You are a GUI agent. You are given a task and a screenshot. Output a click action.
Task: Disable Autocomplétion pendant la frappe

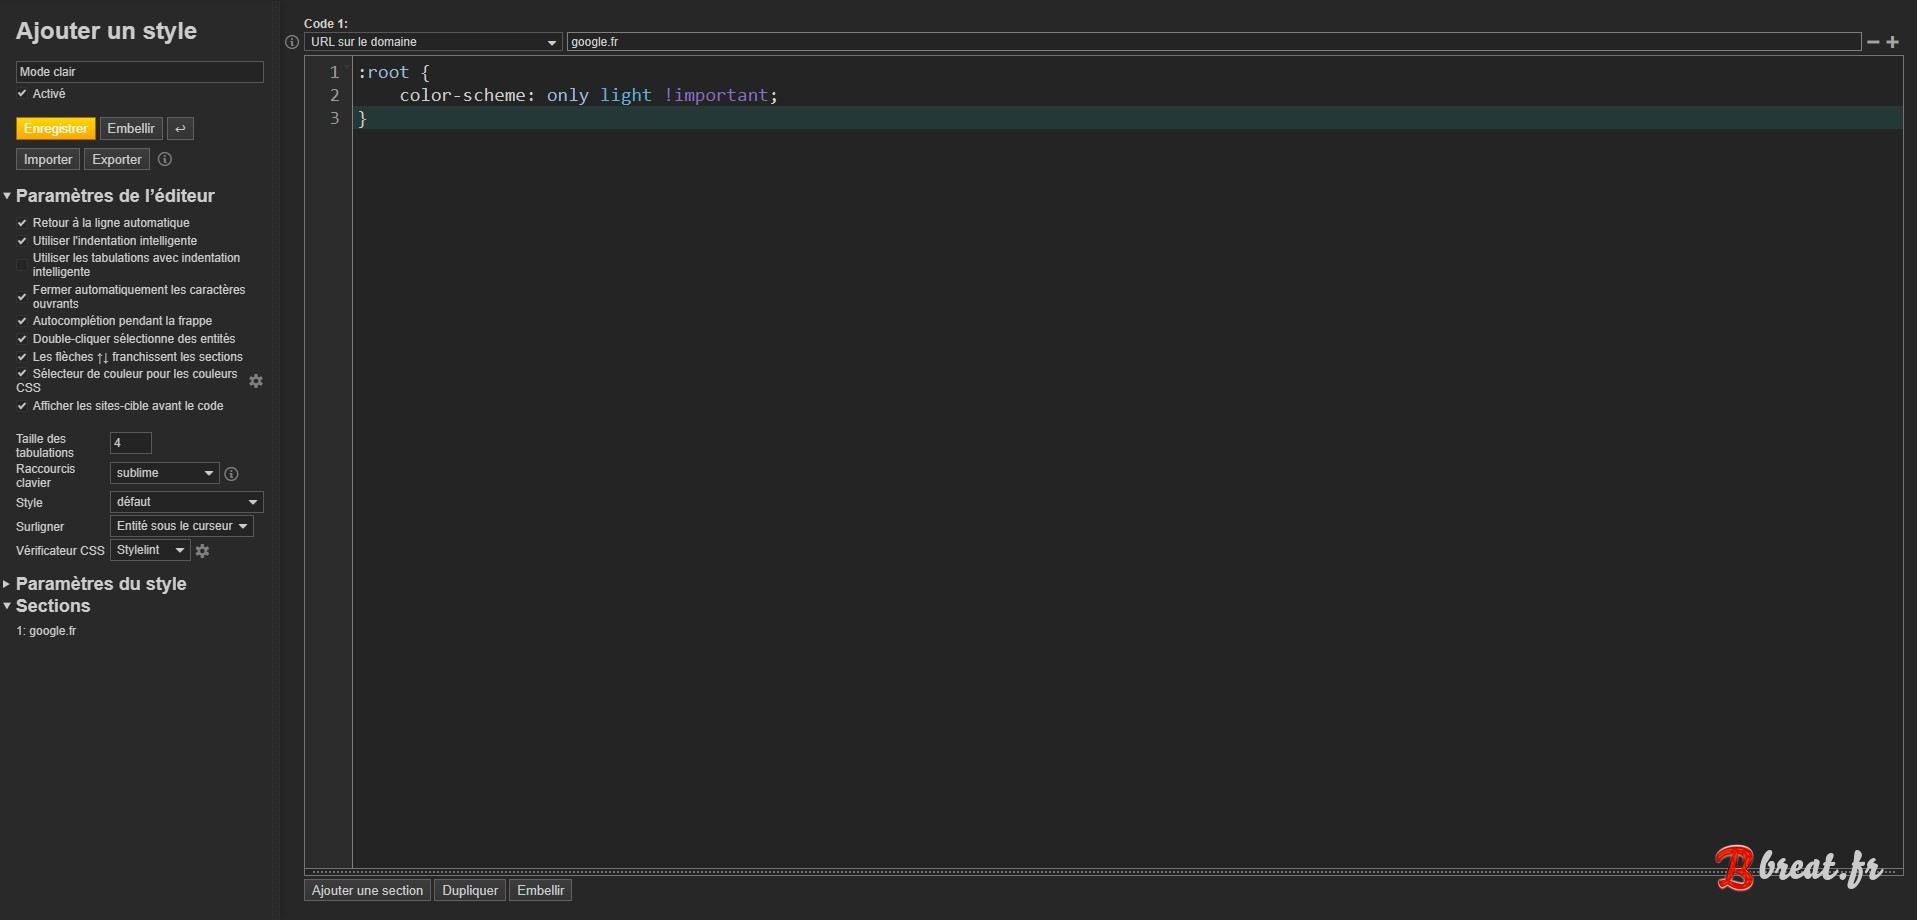coord(21,320)
